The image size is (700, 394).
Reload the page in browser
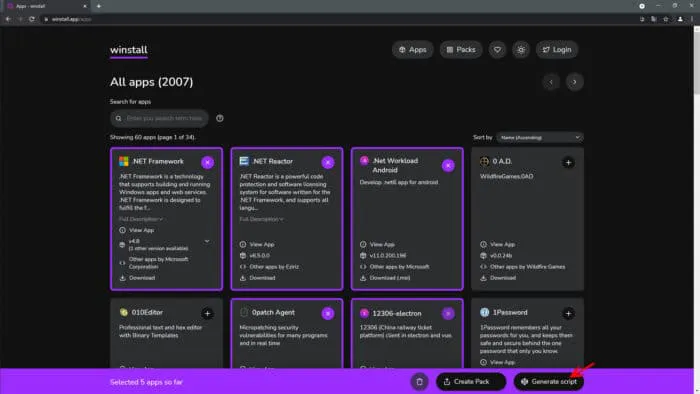click(32, 19)
